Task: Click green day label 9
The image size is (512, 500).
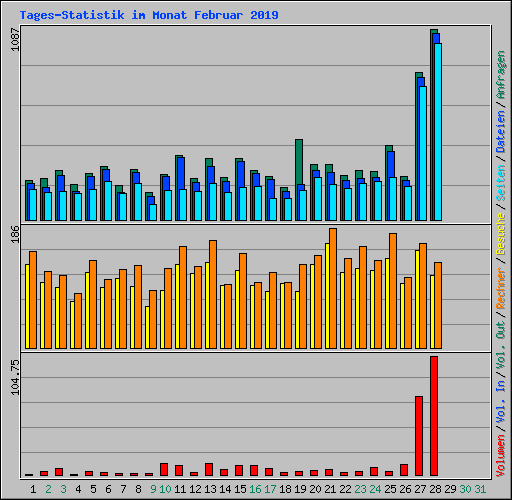Action: click(x=153, y=489)
